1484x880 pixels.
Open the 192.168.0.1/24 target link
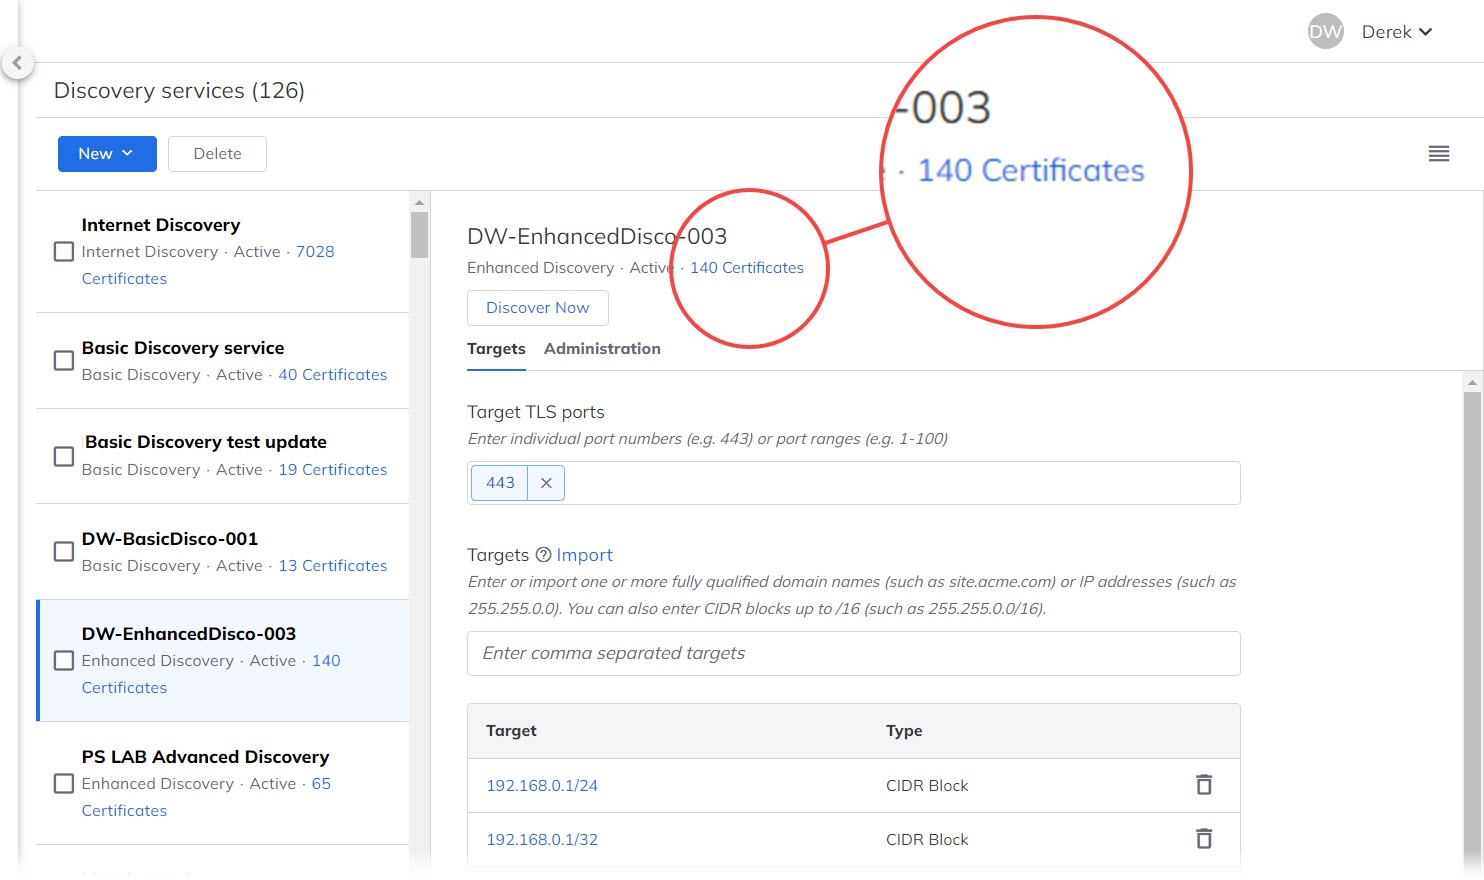(542, 786)
